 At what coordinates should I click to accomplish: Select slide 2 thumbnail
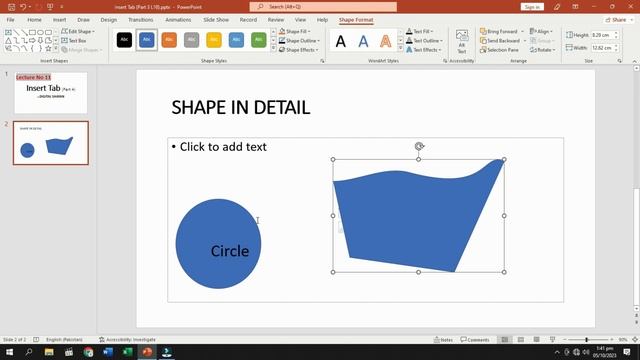[51, 143]
